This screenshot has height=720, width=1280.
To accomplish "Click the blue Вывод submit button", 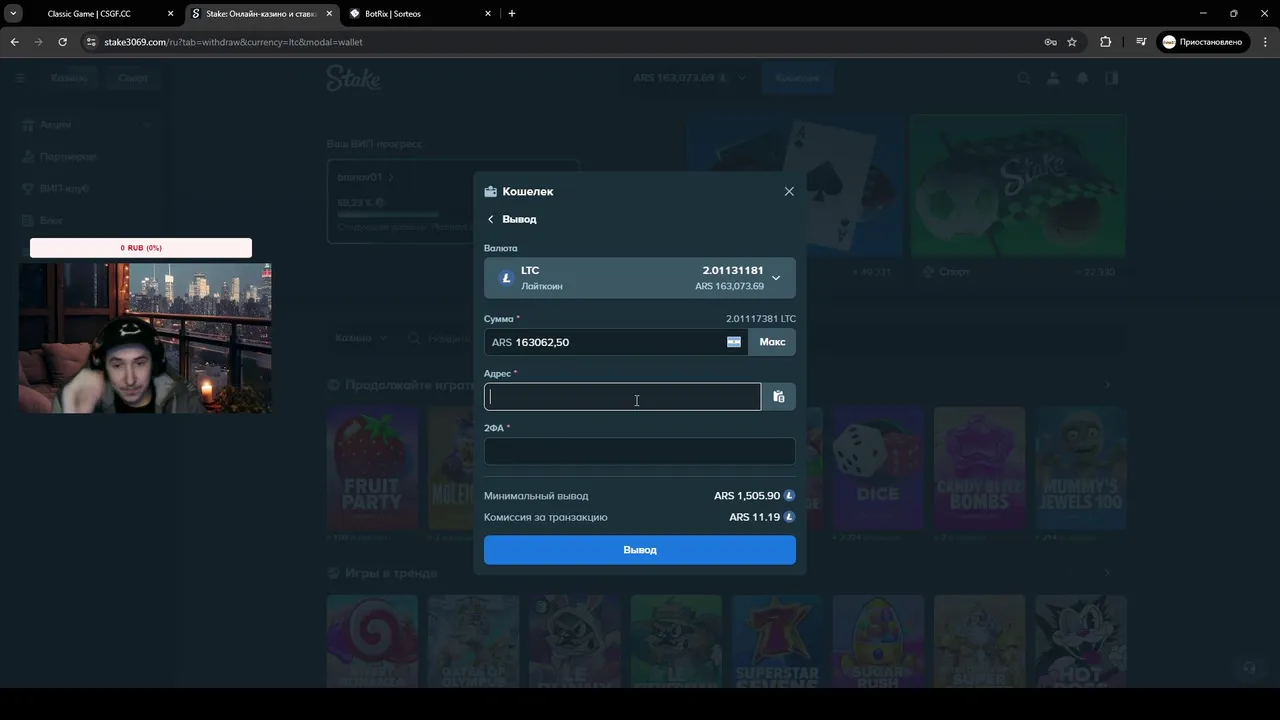I will tap(640, 550).
